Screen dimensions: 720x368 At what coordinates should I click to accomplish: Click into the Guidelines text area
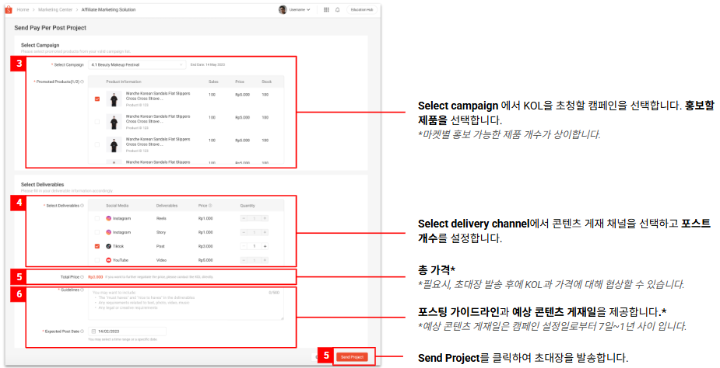click(186, 304)
